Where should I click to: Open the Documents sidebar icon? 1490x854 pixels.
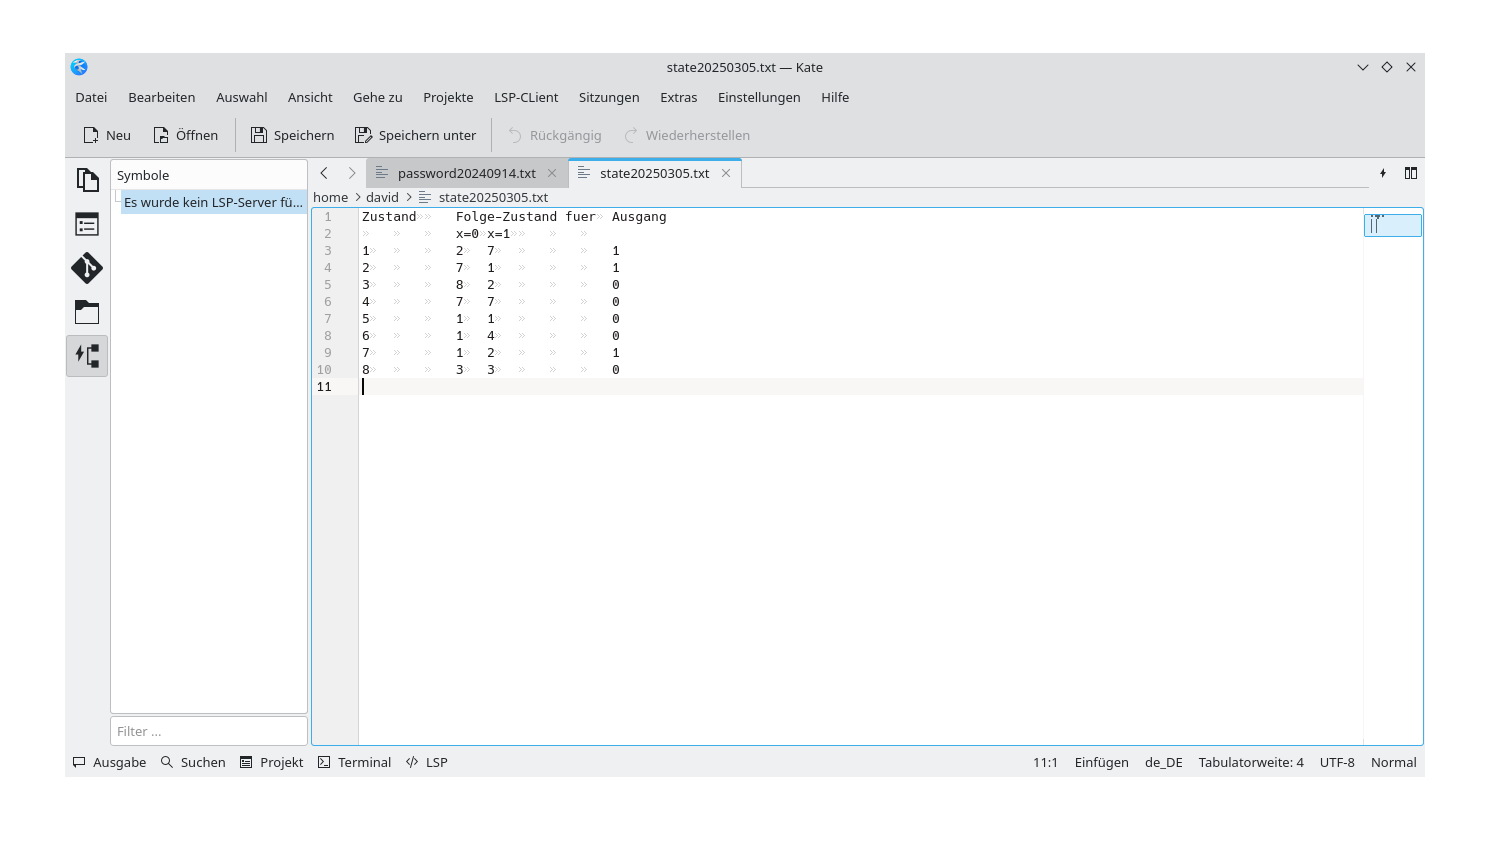pyautogui.click(x=87, y=180)
